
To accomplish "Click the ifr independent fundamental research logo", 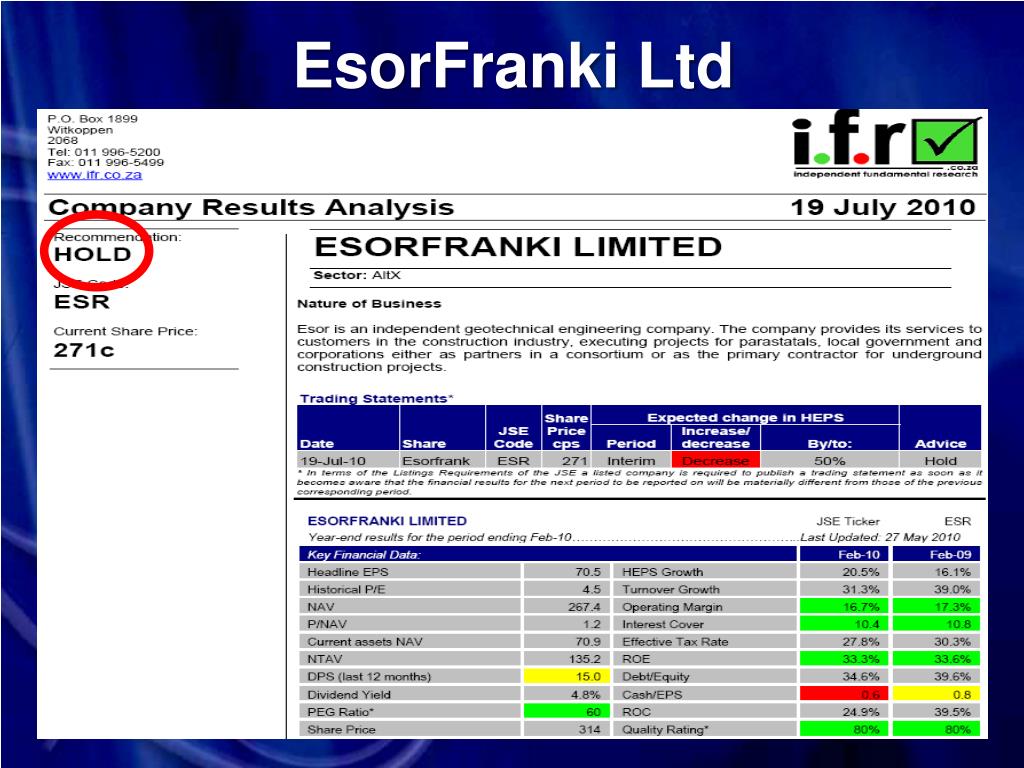I will click(x=886, y=145).
